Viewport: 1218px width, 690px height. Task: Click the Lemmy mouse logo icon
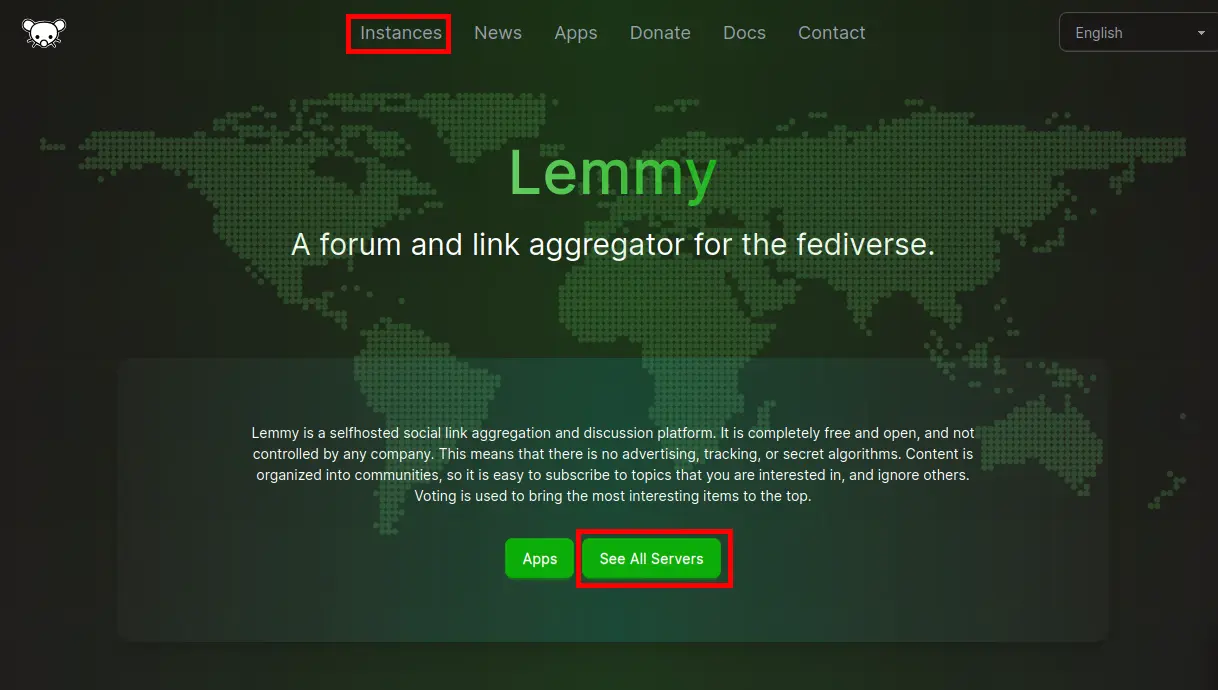tap(43, 33)
